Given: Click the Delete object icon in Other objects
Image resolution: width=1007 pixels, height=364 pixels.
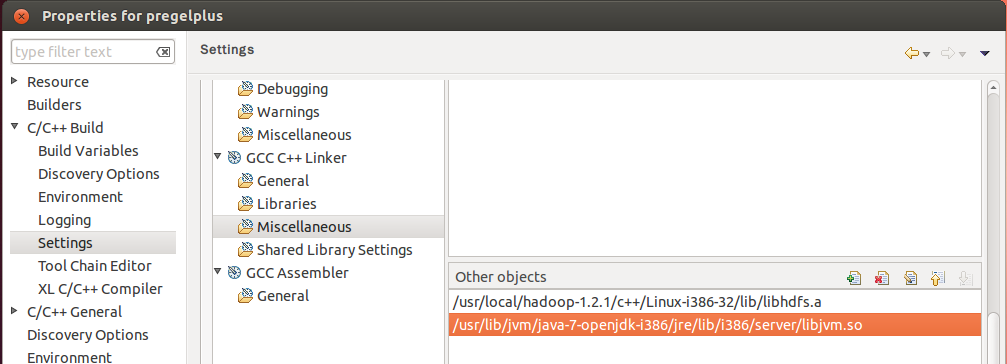Looking at the screenshot, I should point(882,278).
